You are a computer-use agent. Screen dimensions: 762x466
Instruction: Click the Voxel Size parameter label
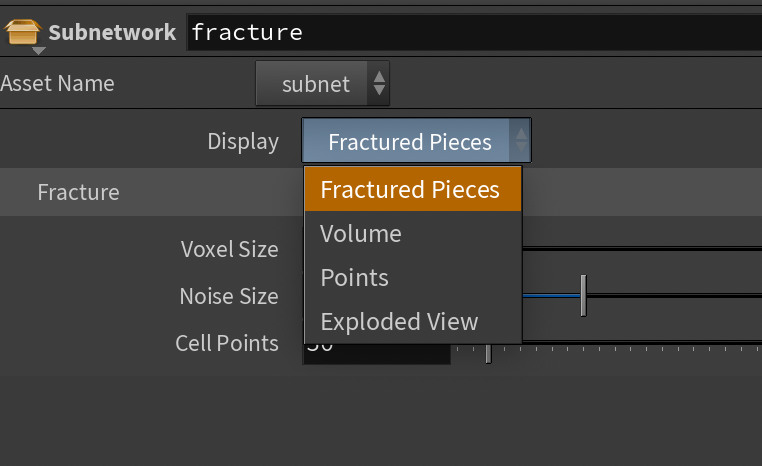coord(229,249)
